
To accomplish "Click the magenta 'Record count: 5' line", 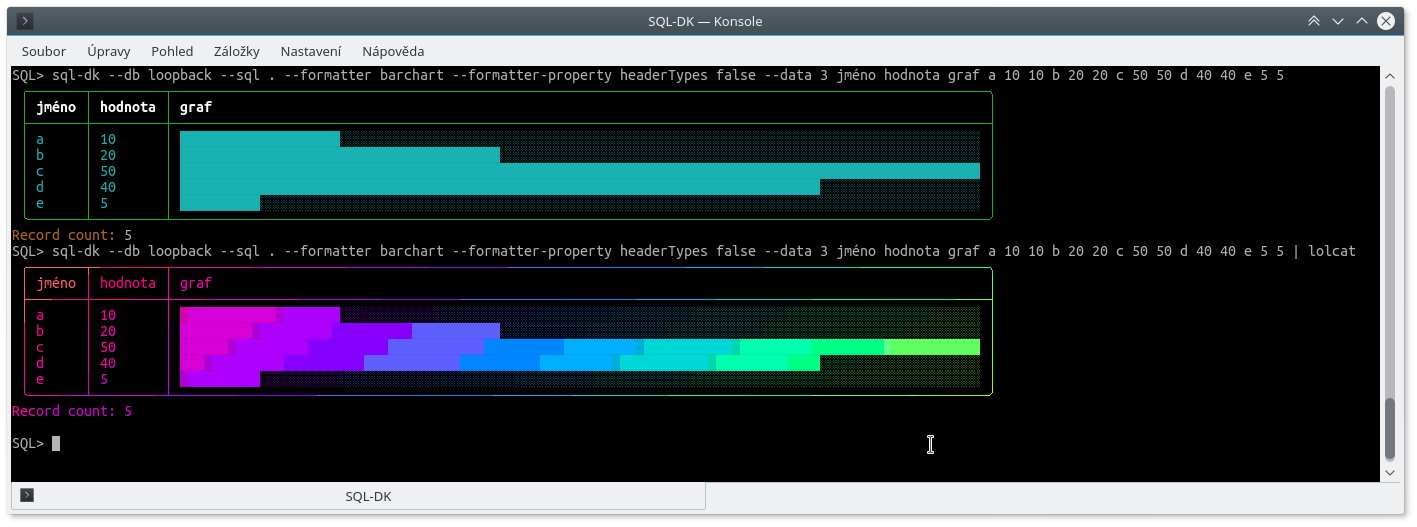I will point(72,411).
